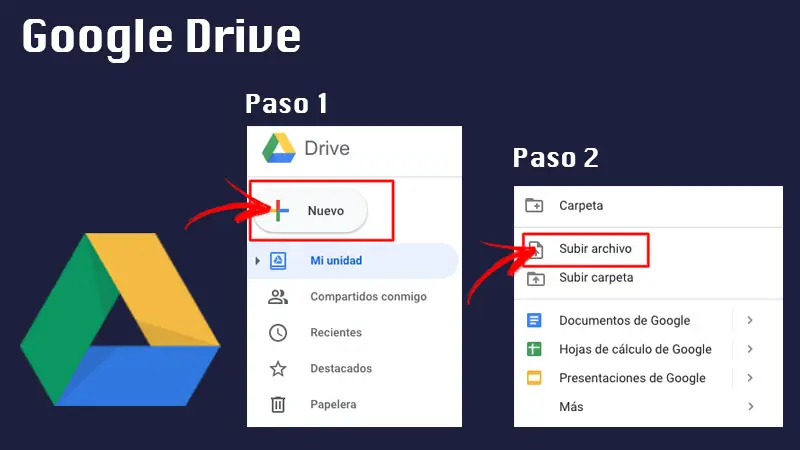Image resolution: width=800 pixels, height=450 pixels.
Task: Expand the Más submenu arrow
Action: click(x=750, y=407)
